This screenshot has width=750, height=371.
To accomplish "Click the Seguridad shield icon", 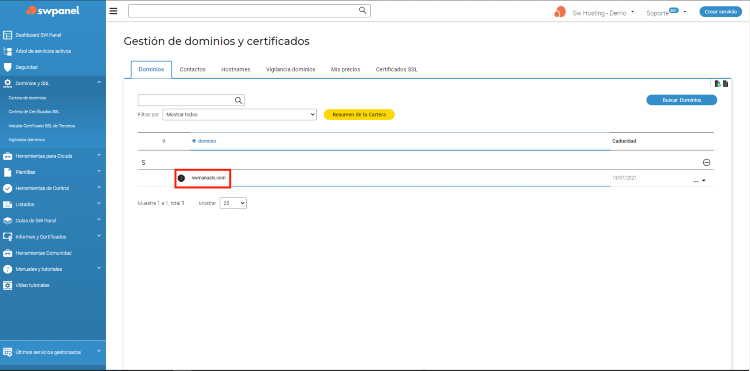I will pos(7,67).
